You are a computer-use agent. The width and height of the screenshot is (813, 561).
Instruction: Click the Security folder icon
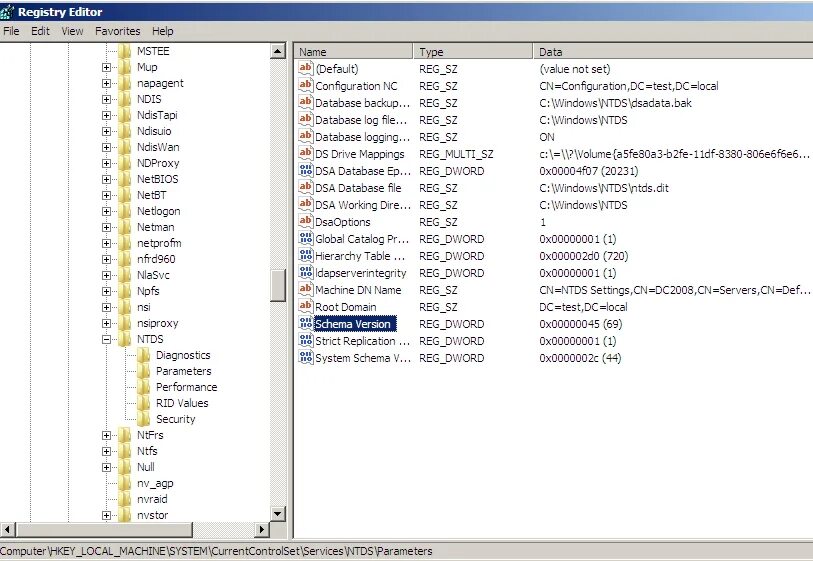(144, 419)
